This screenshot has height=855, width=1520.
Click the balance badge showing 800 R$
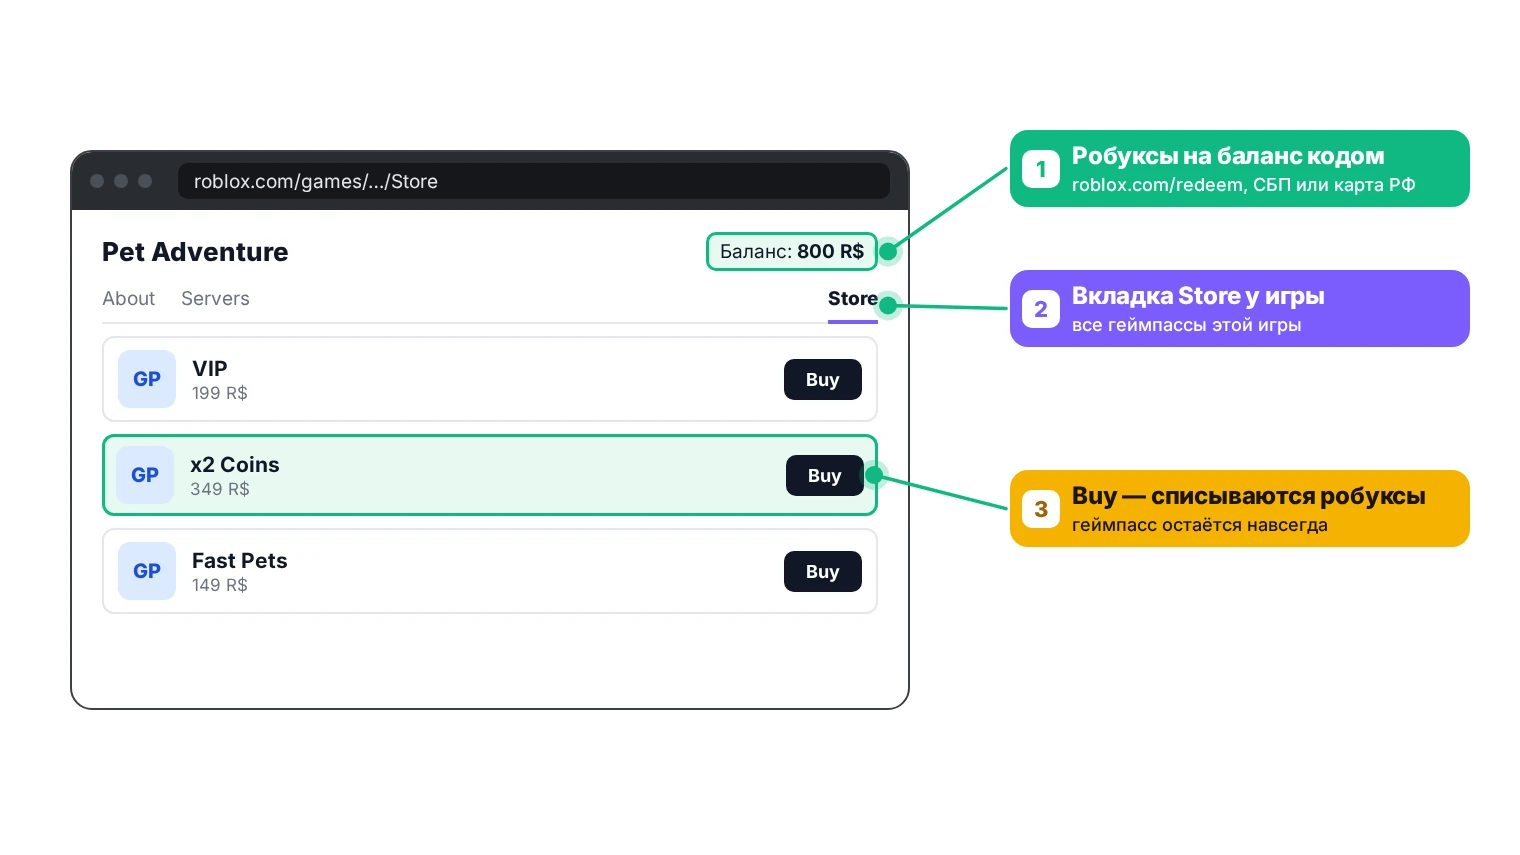coord(792,251)
